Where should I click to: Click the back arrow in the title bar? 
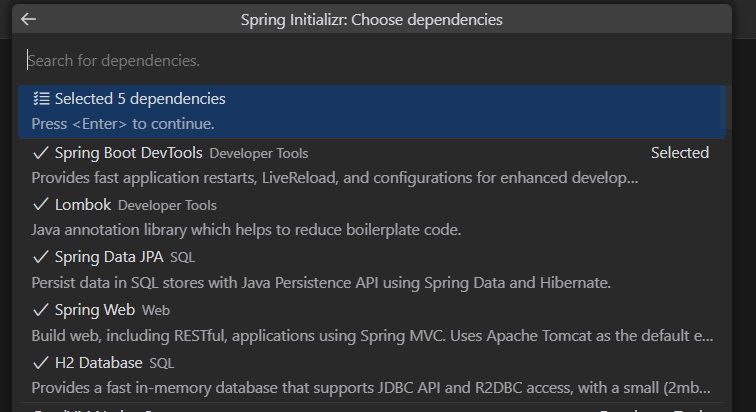(28, 19)
